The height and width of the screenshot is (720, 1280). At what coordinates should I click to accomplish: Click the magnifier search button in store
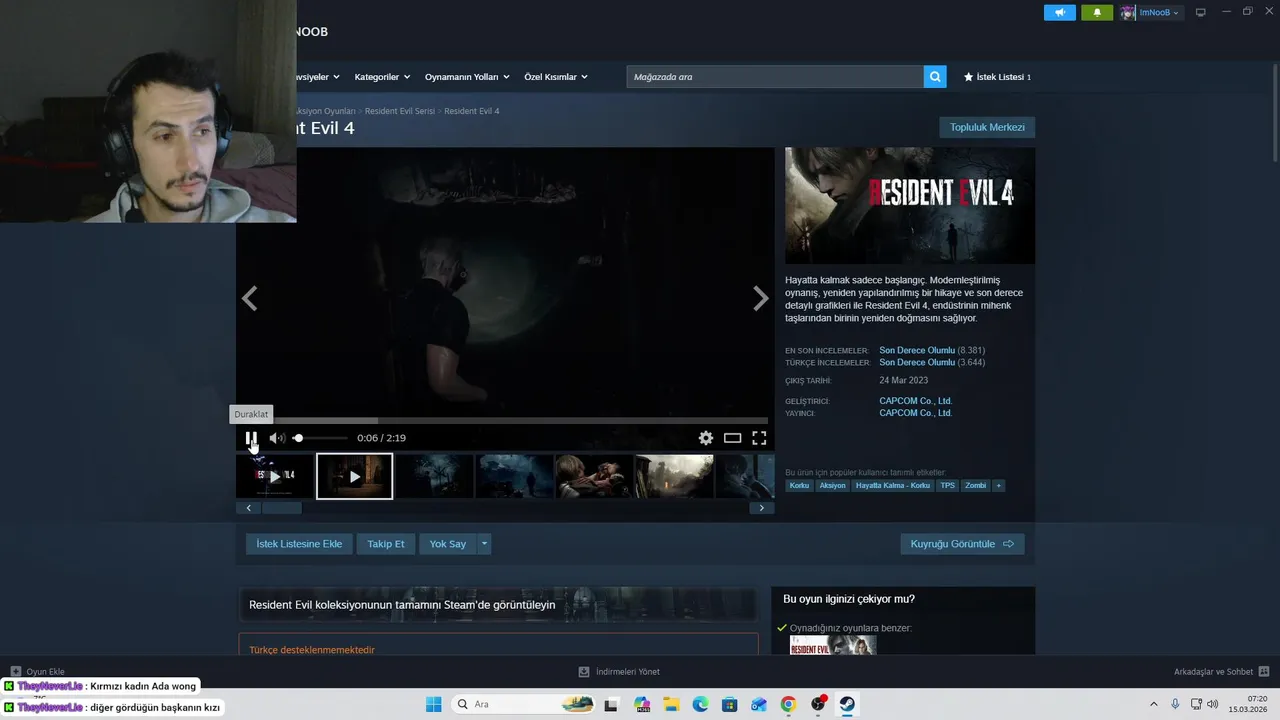pos(935,77)
